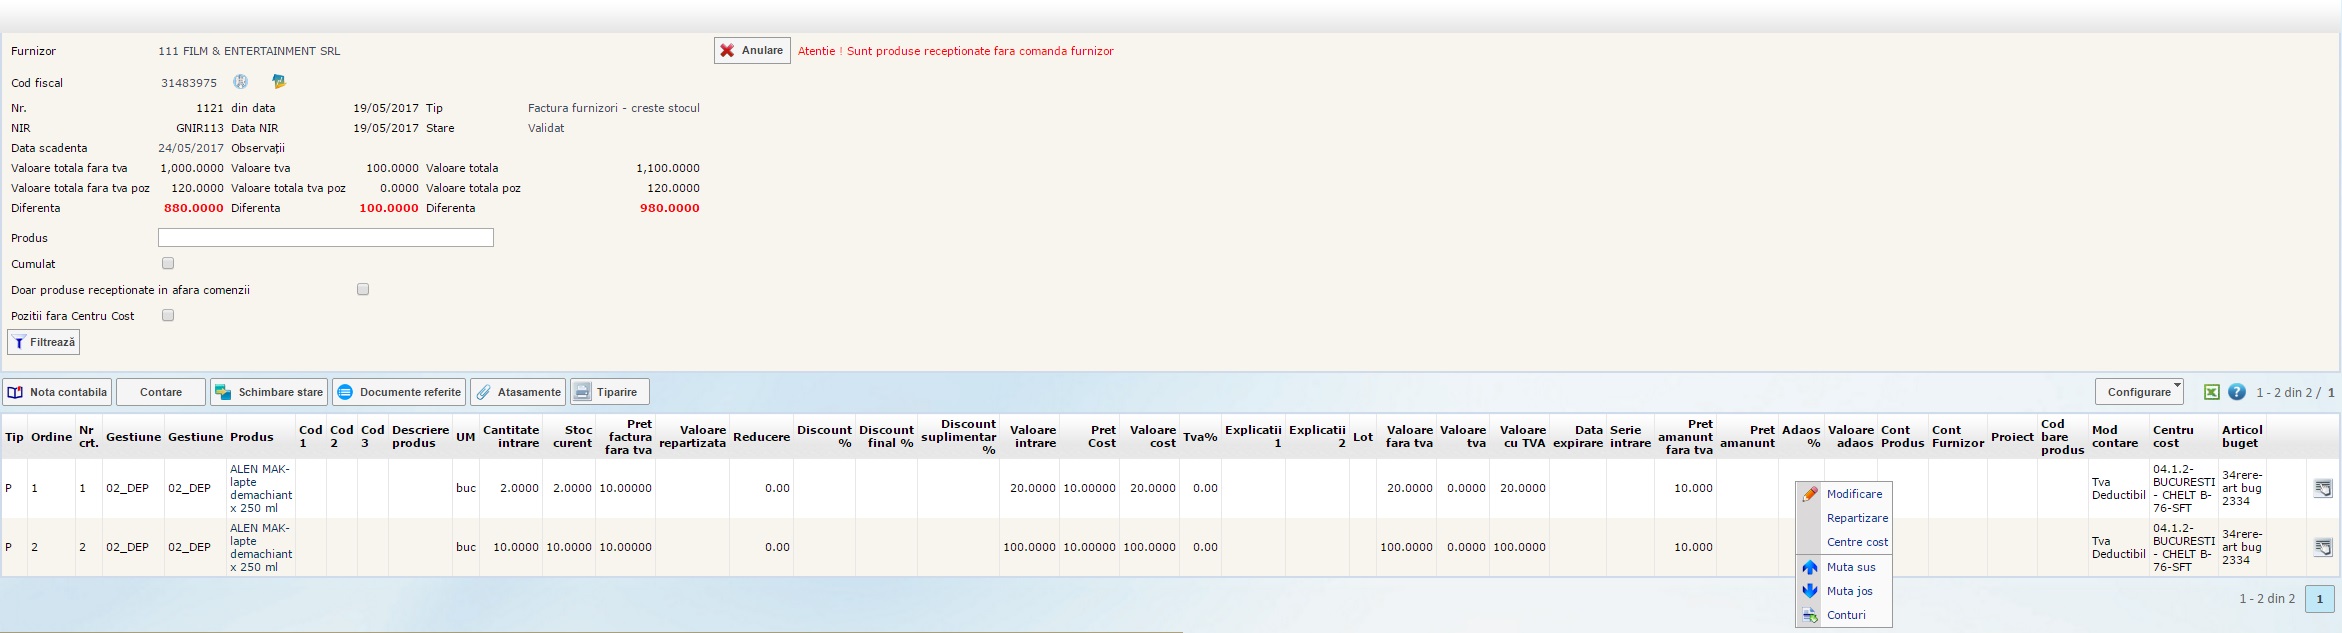The height and width of the screenshot is (633, 2342).
Task: Open the row actions icon for second row
Action: (2323, 547)
